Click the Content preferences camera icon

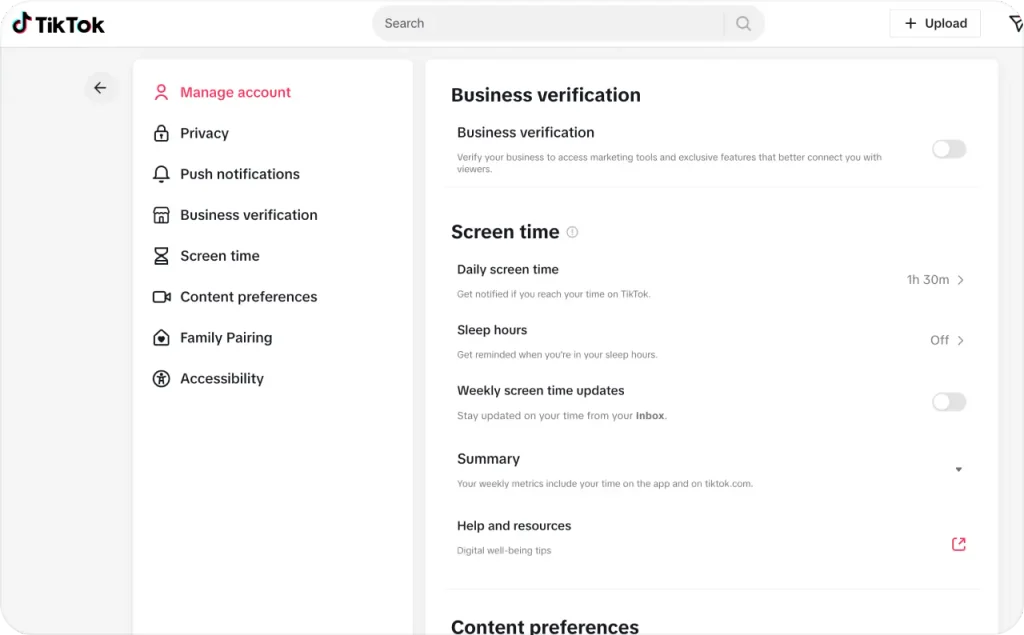click(161, 297)
